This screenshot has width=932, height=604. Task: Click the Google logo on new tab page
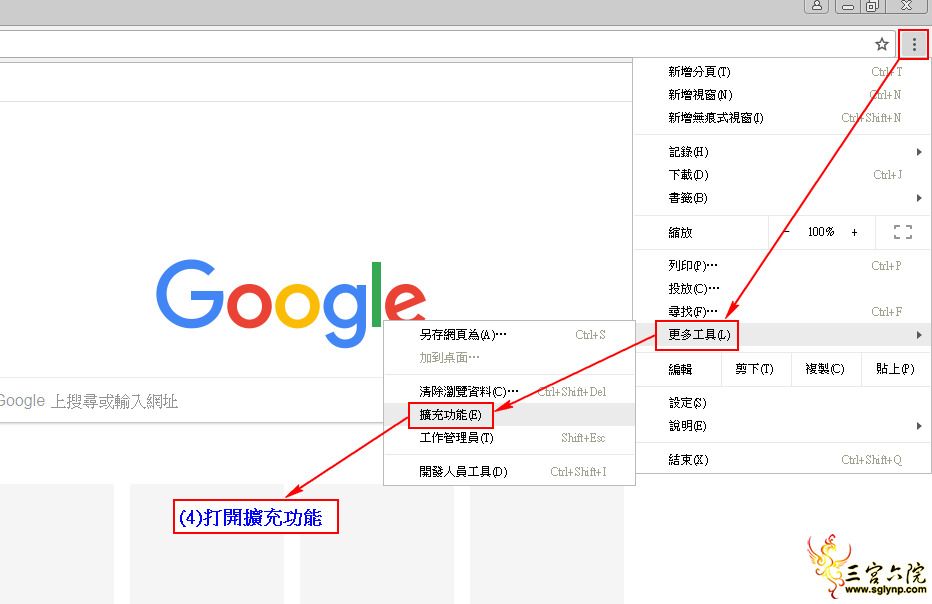pyautogui.click(x=291, y=303)
